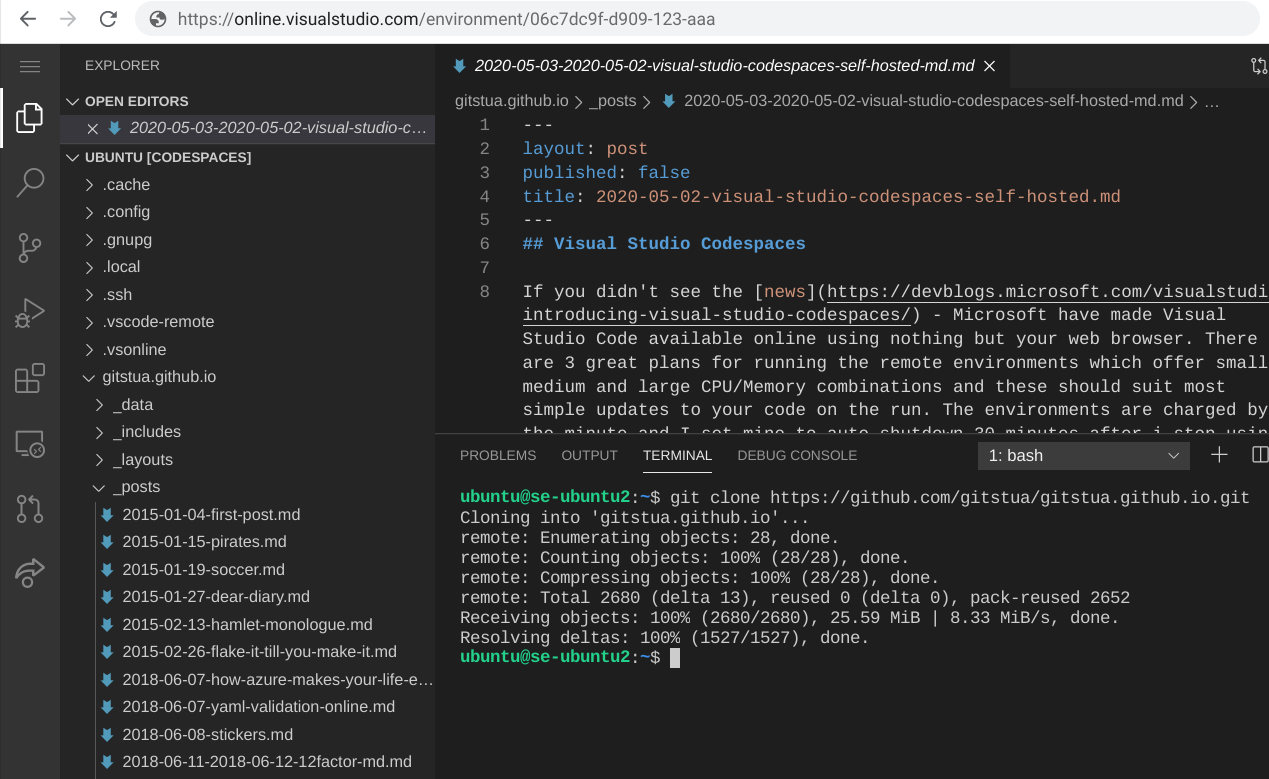Screen dimensions: 1269x779
Task: Create a new terminal with plus icon
Action: tap(1219, 454)
